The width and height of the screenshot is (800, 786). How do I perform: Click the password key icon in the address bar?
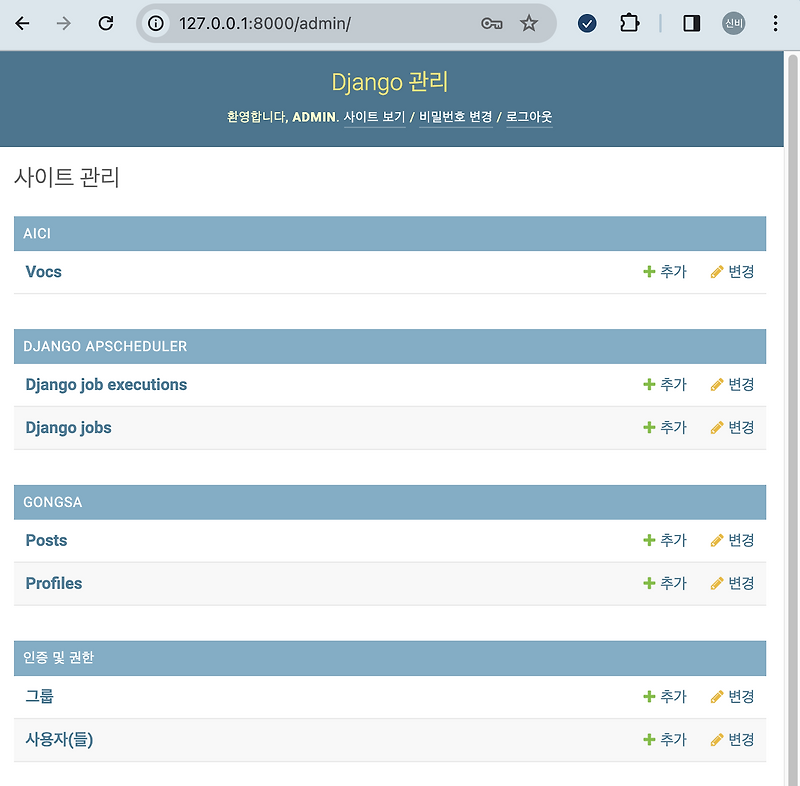491,22
